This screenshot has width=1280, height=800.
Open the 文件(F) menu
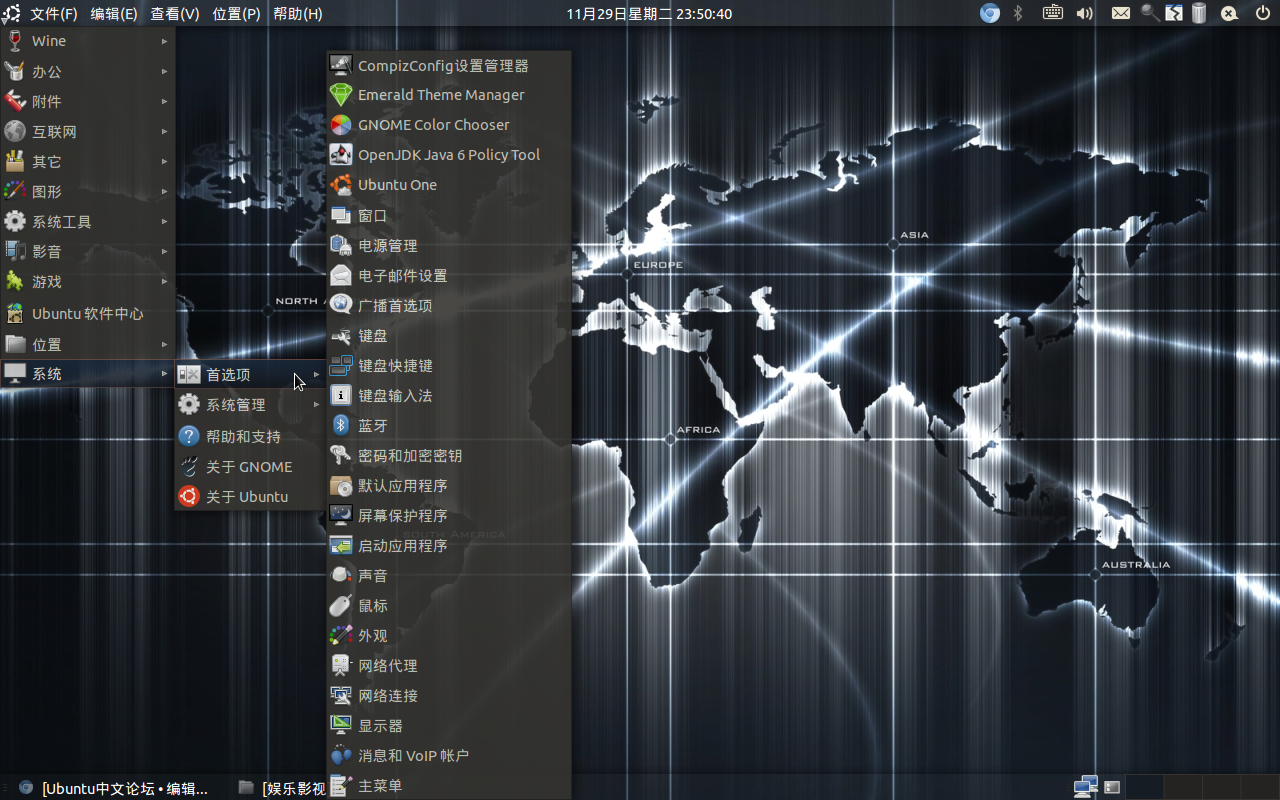(x=54, y=14)
